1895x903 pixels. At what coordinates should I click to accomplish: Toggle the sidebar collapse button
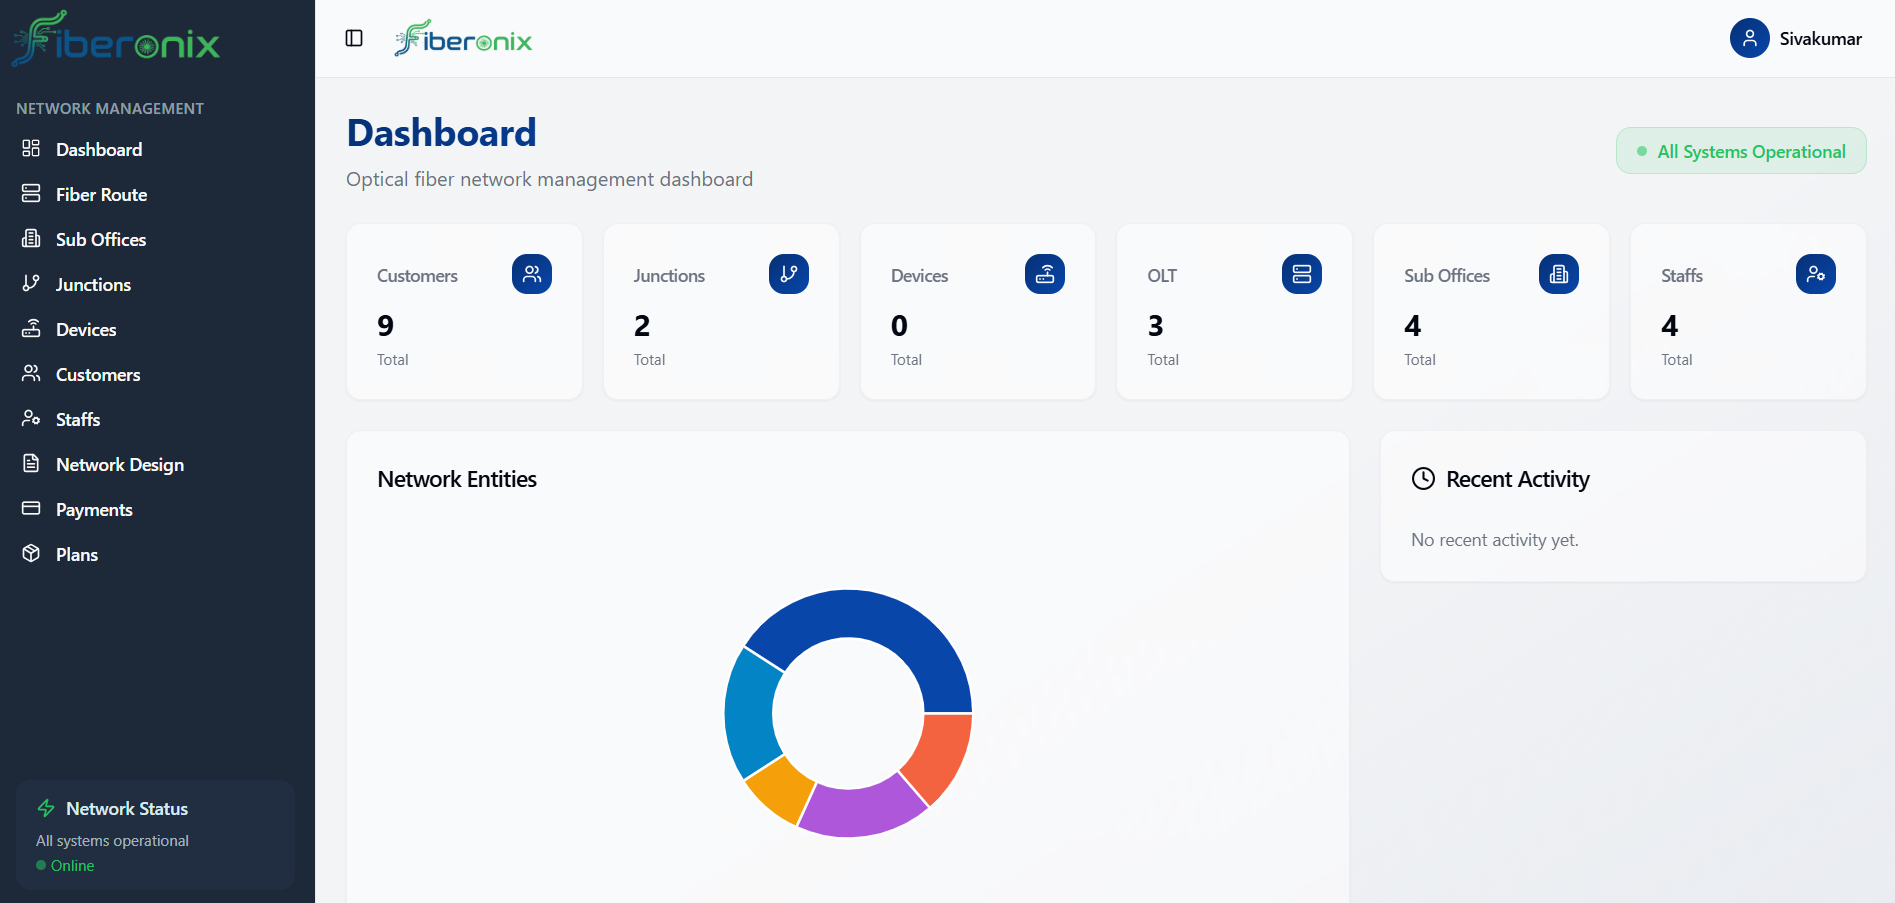click(354, 38)
